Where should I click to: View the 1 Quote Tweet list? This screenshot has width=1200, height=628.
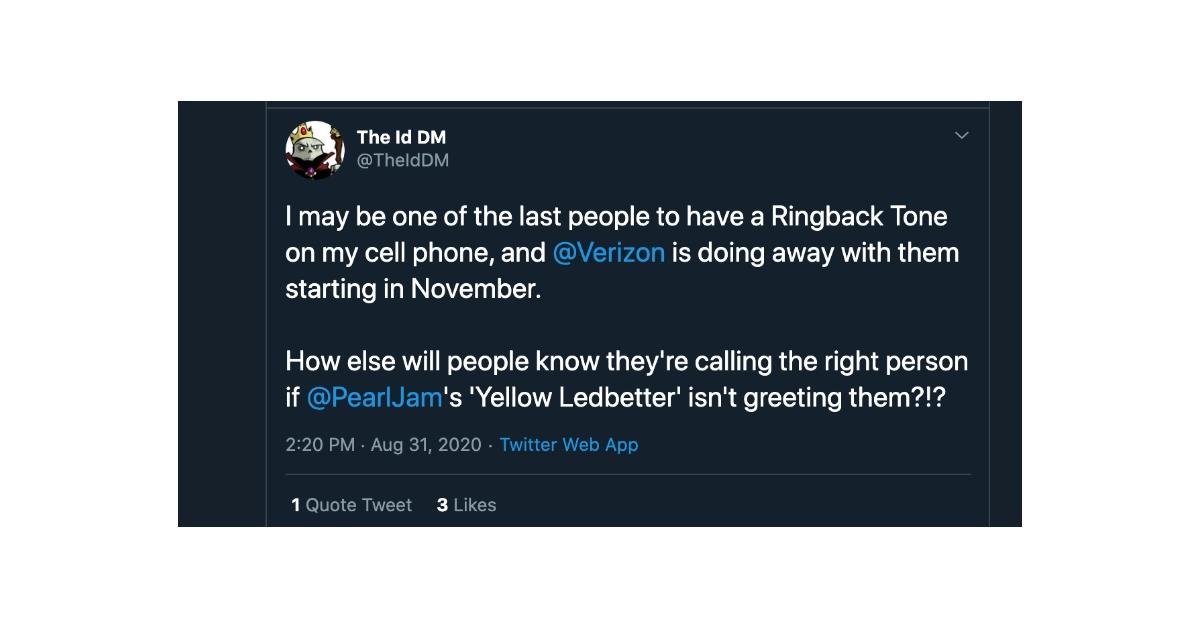pyautogui.click(x=351, y=505)
